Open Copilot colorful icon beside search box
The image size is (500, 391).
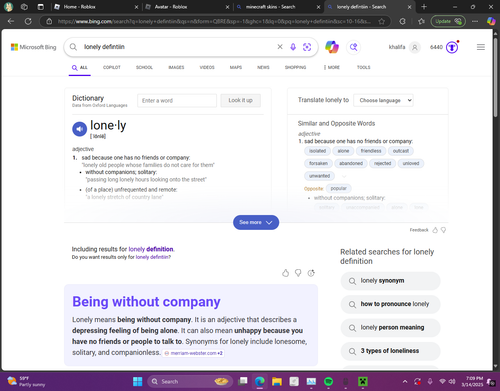point(332,47)
